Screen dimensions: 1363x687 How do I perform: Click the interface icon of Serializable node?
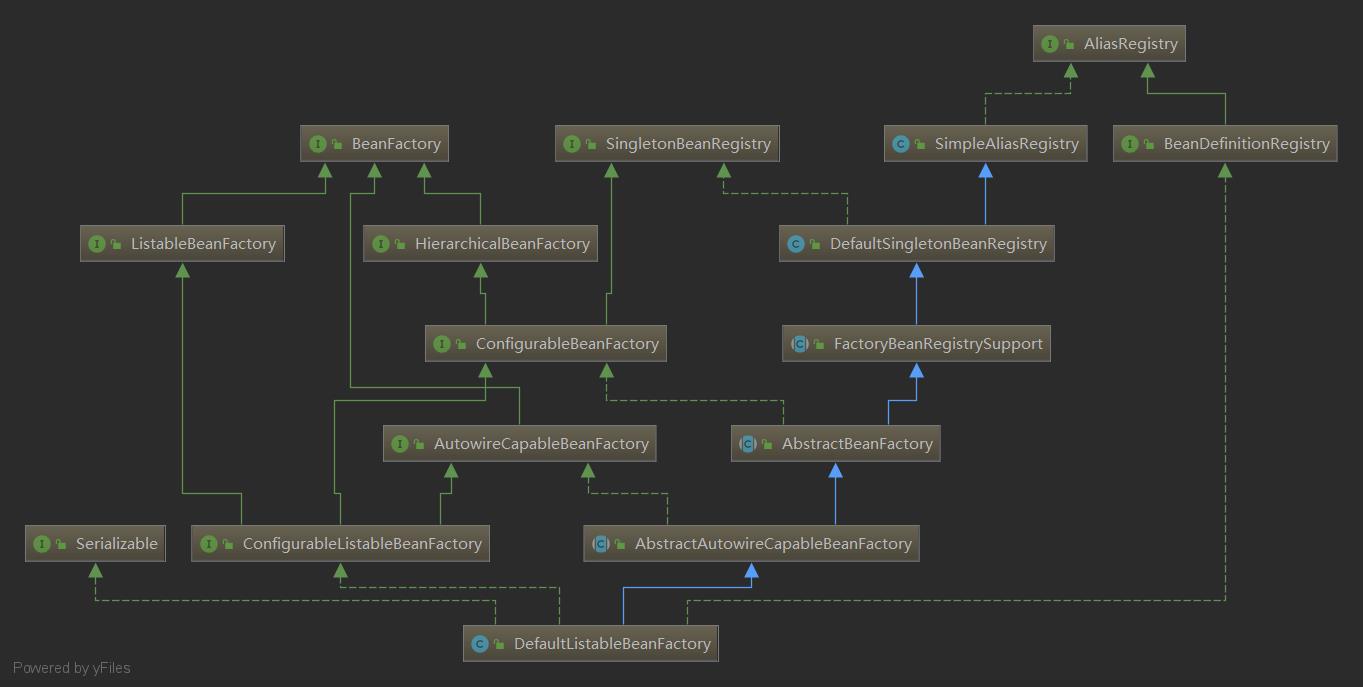pos(42,544)
